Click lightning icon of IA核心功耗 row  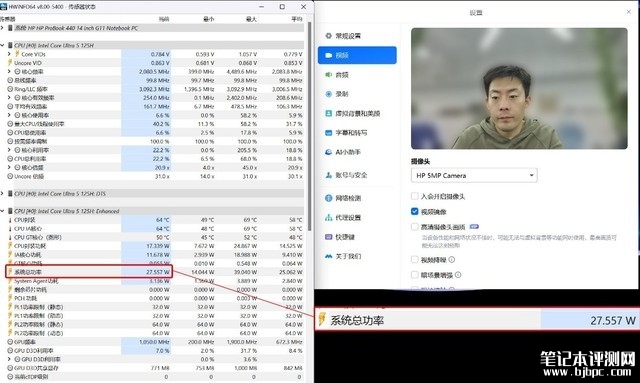click(x=10, y=254)
